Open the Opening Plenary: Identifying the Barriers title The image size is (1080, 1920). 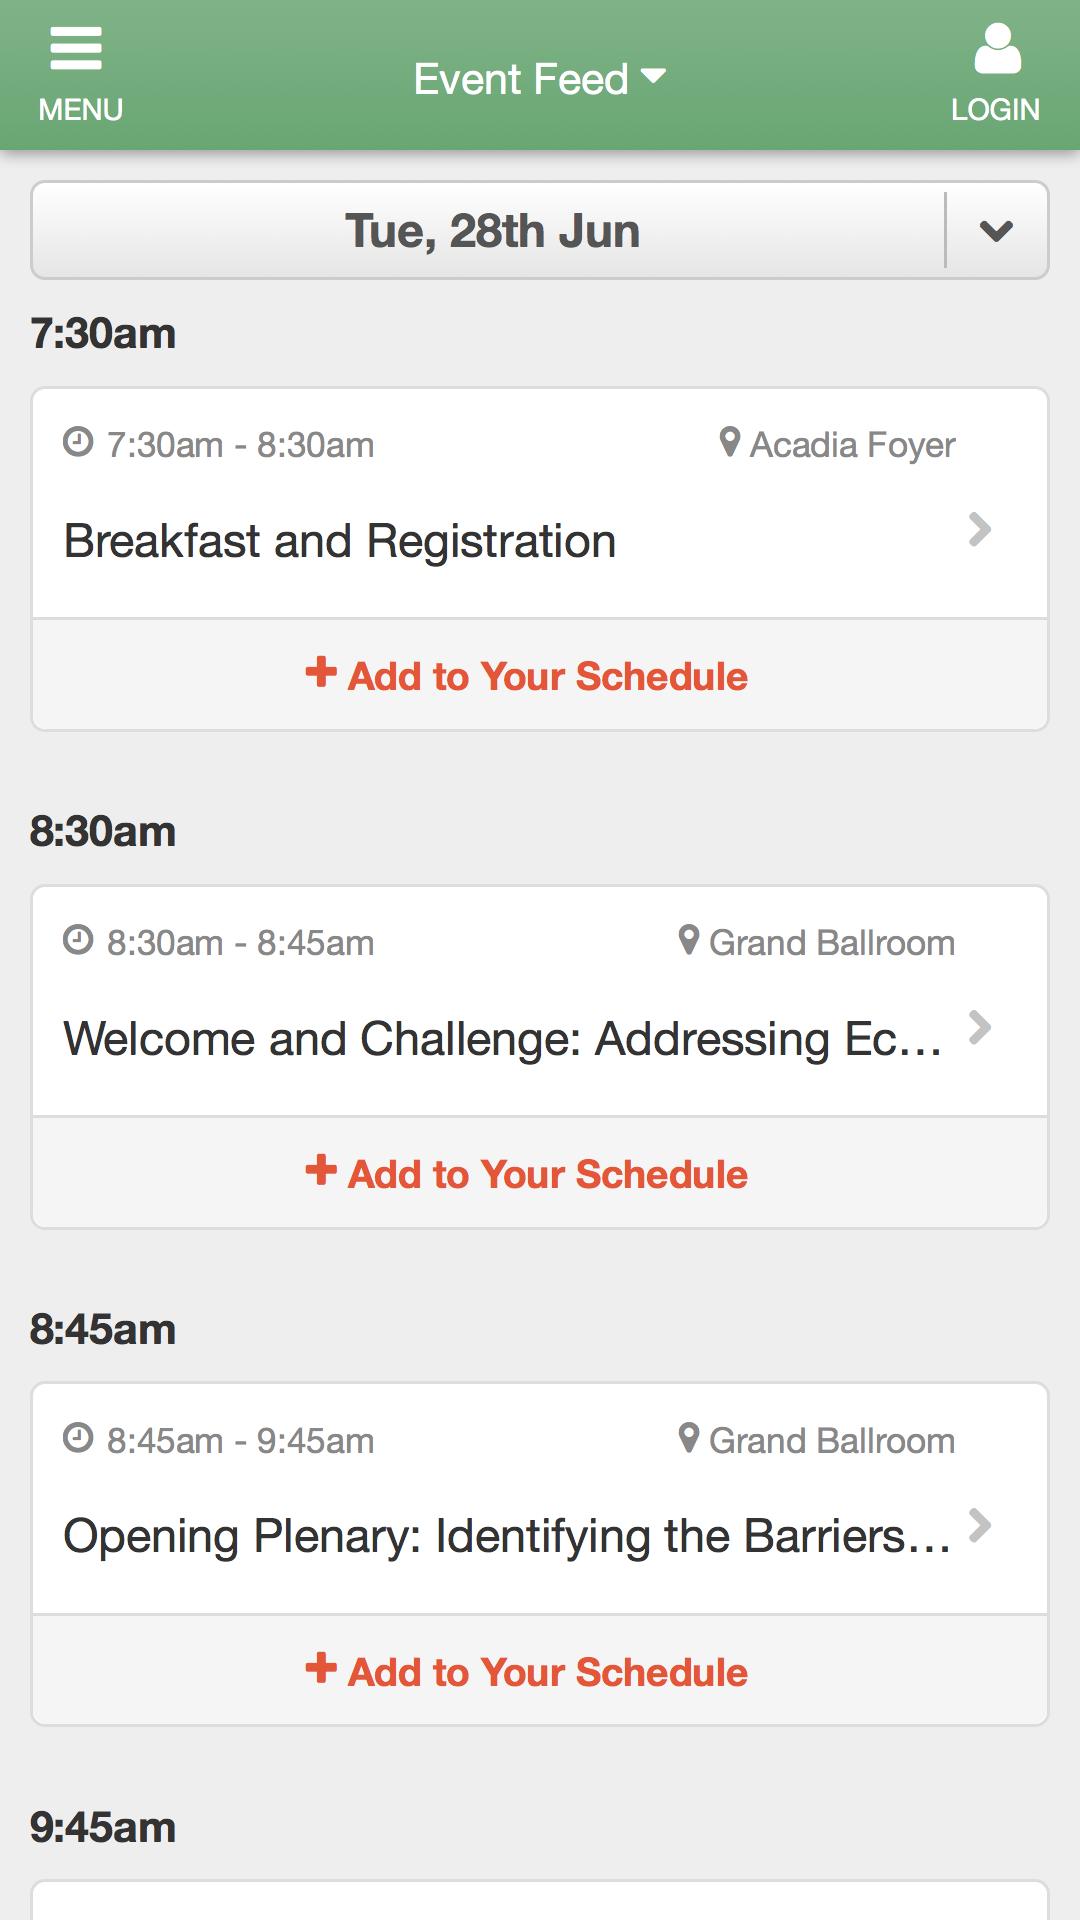click(x=507, y=1536)
